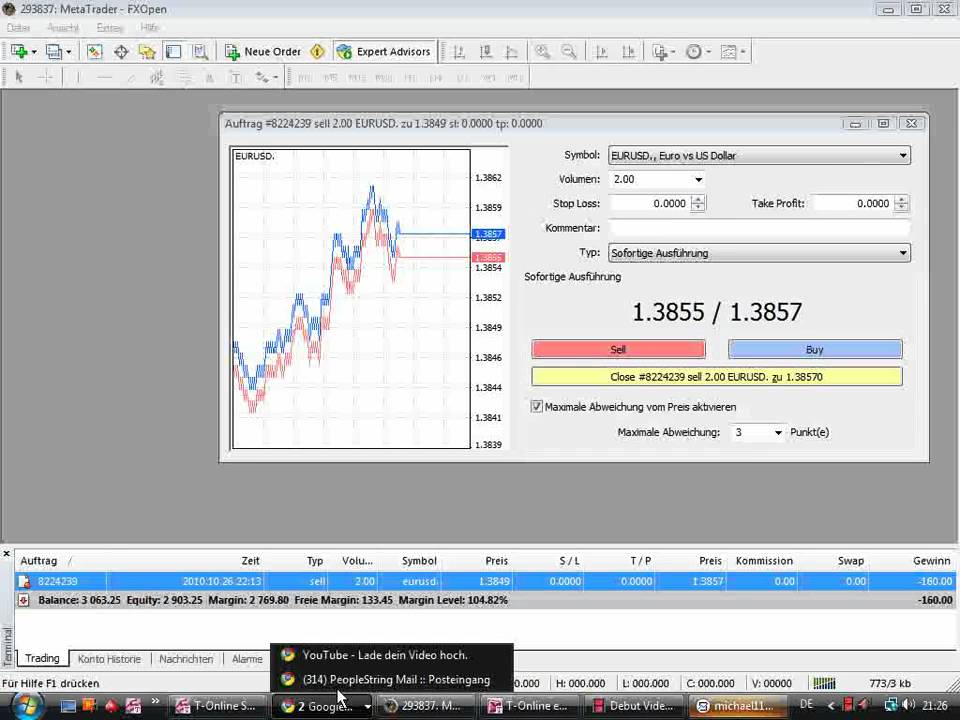Close the Terminal panel with X
The image size is (960, 720).
pyautogui.click(x=7, y=554)
